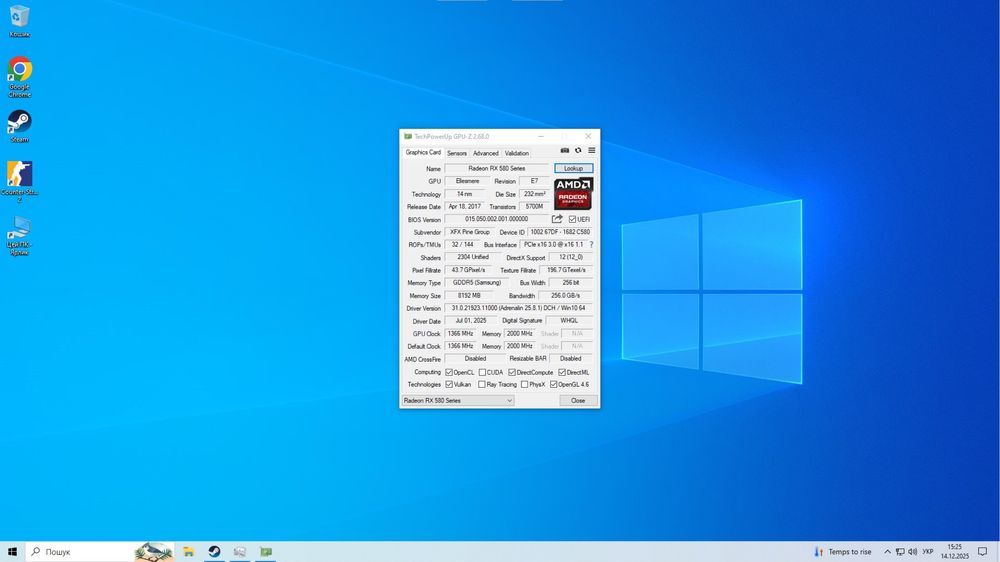The image size is (1000, 562).
Task: Click the taskbar icon left of GPU-Z
Action: pos(240,552)
